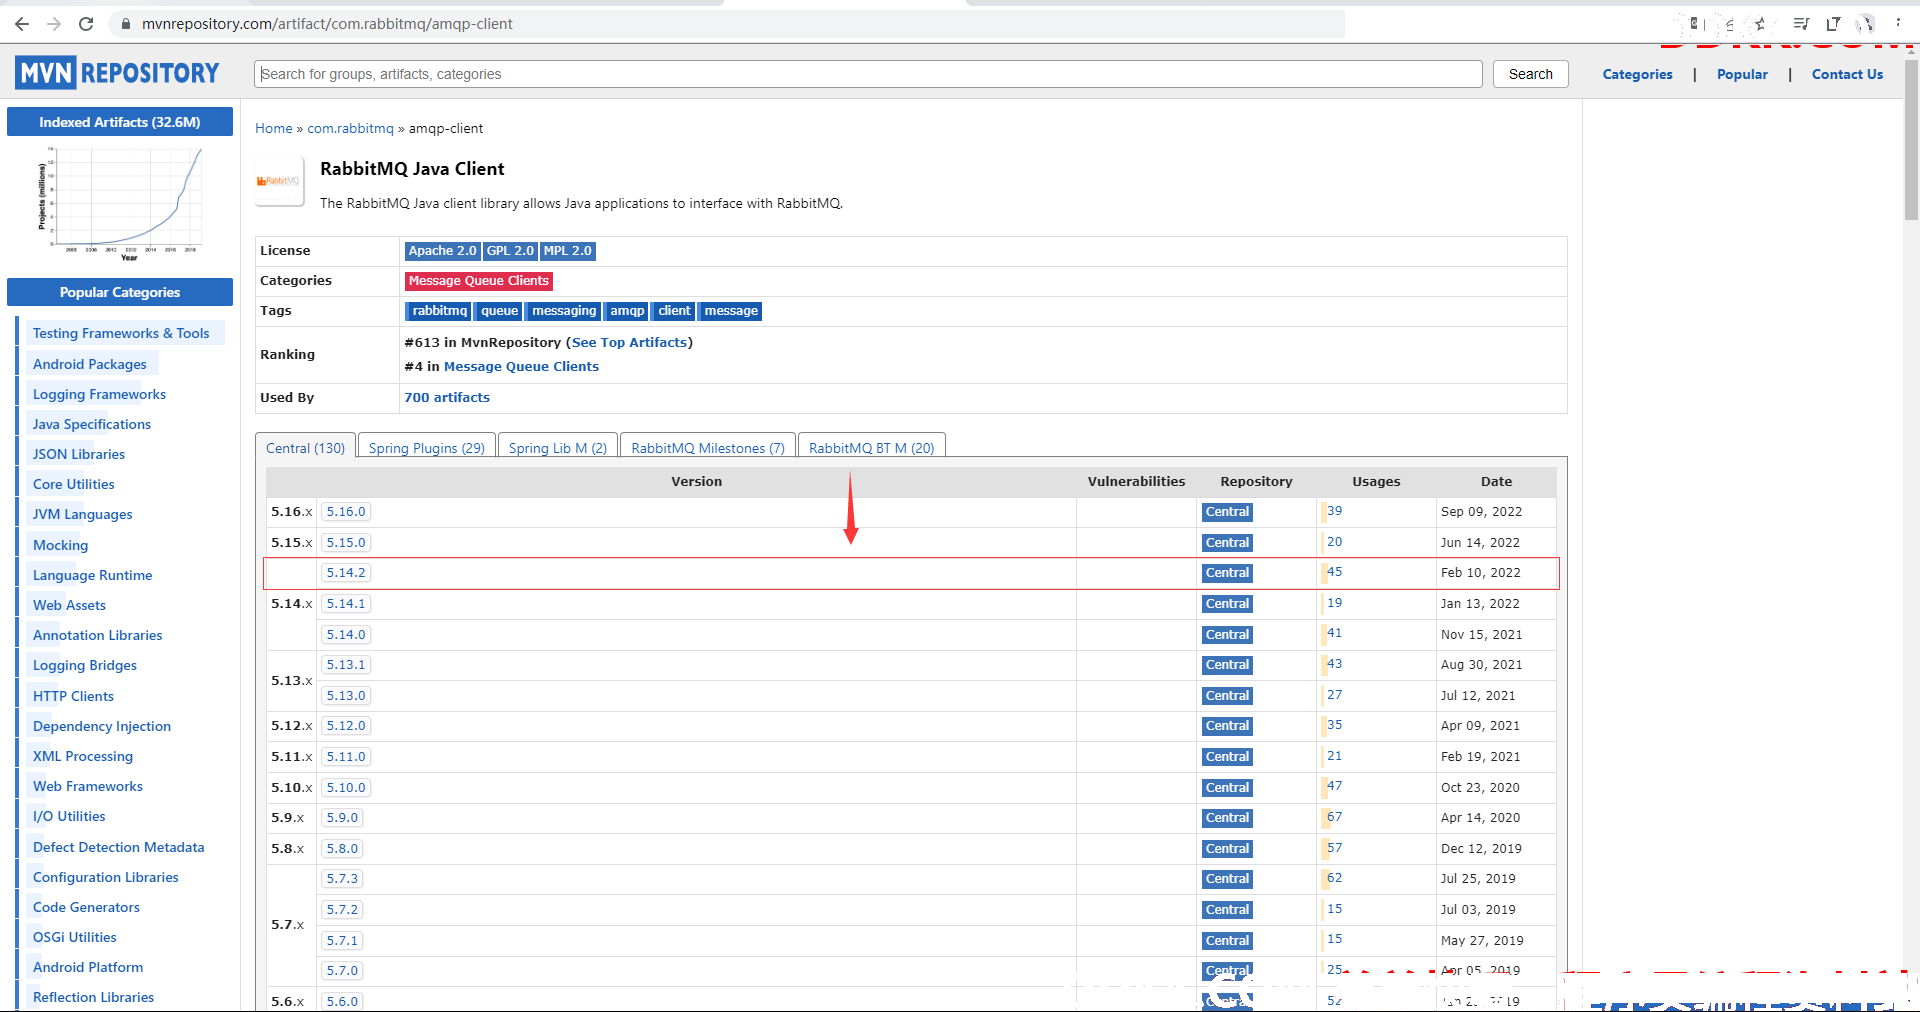Open version 5.13.1
This screenshot has height=1012, width=1920.
346,665
